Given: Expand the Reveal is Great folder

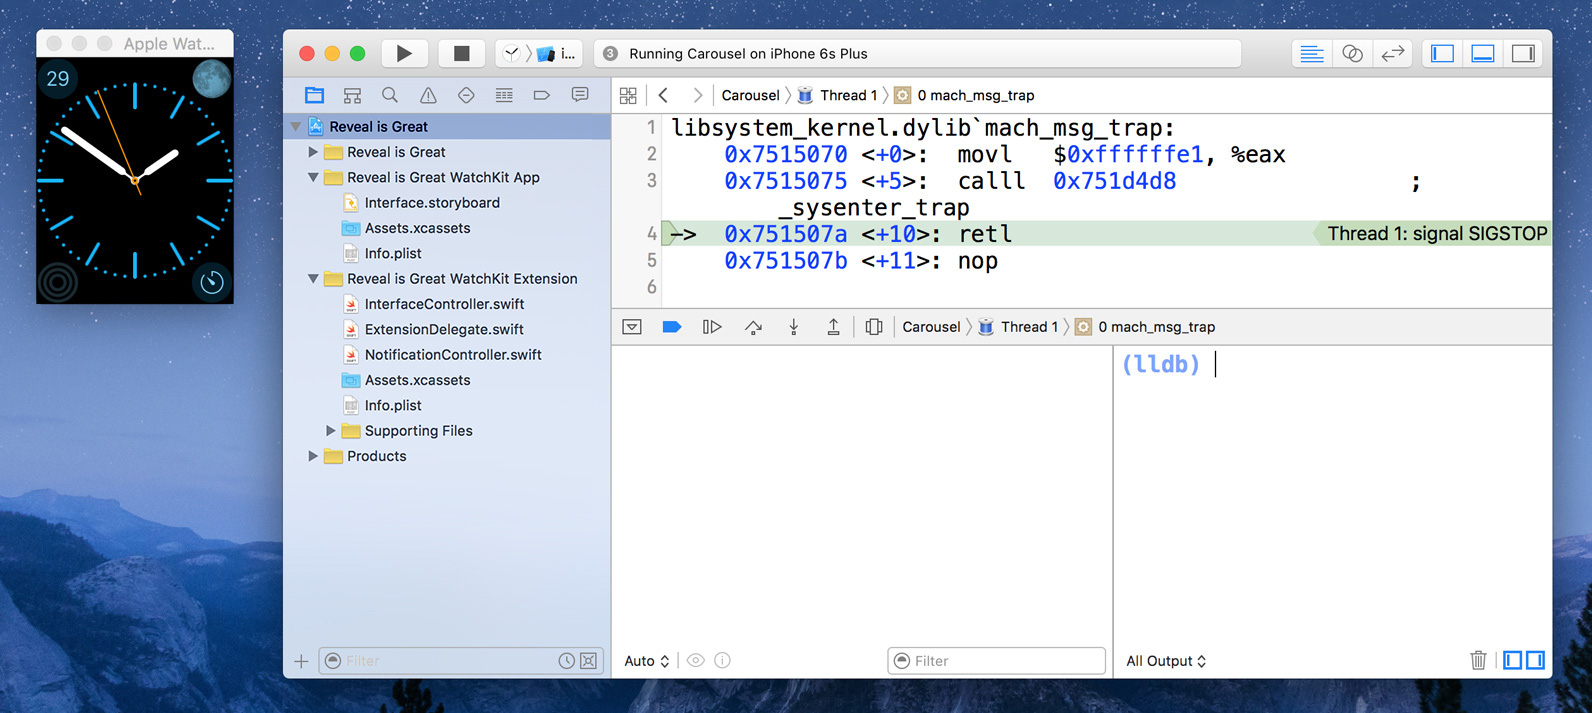Looking at the screenshot, I should coord(313,152).
